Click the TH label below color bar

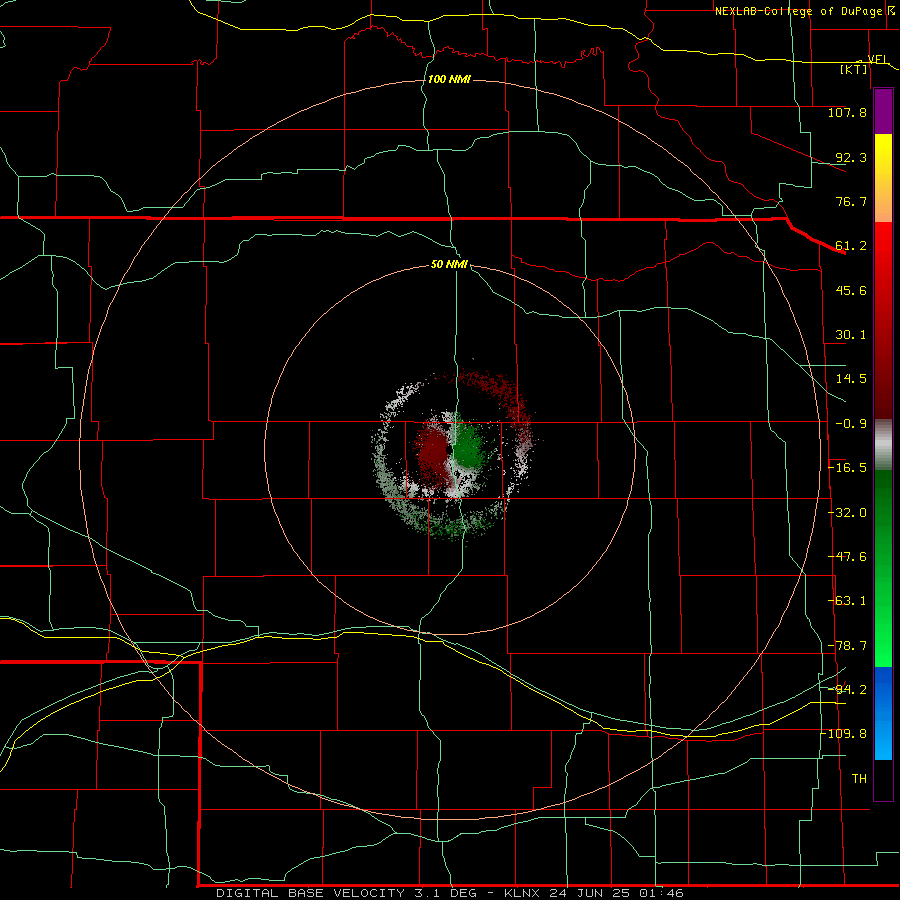coord(859,779)
